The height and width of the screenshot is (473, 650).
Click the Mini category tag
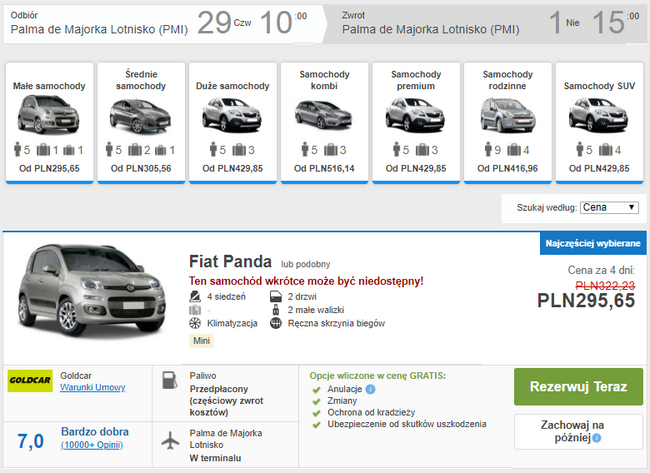click(x=201, y=341)
